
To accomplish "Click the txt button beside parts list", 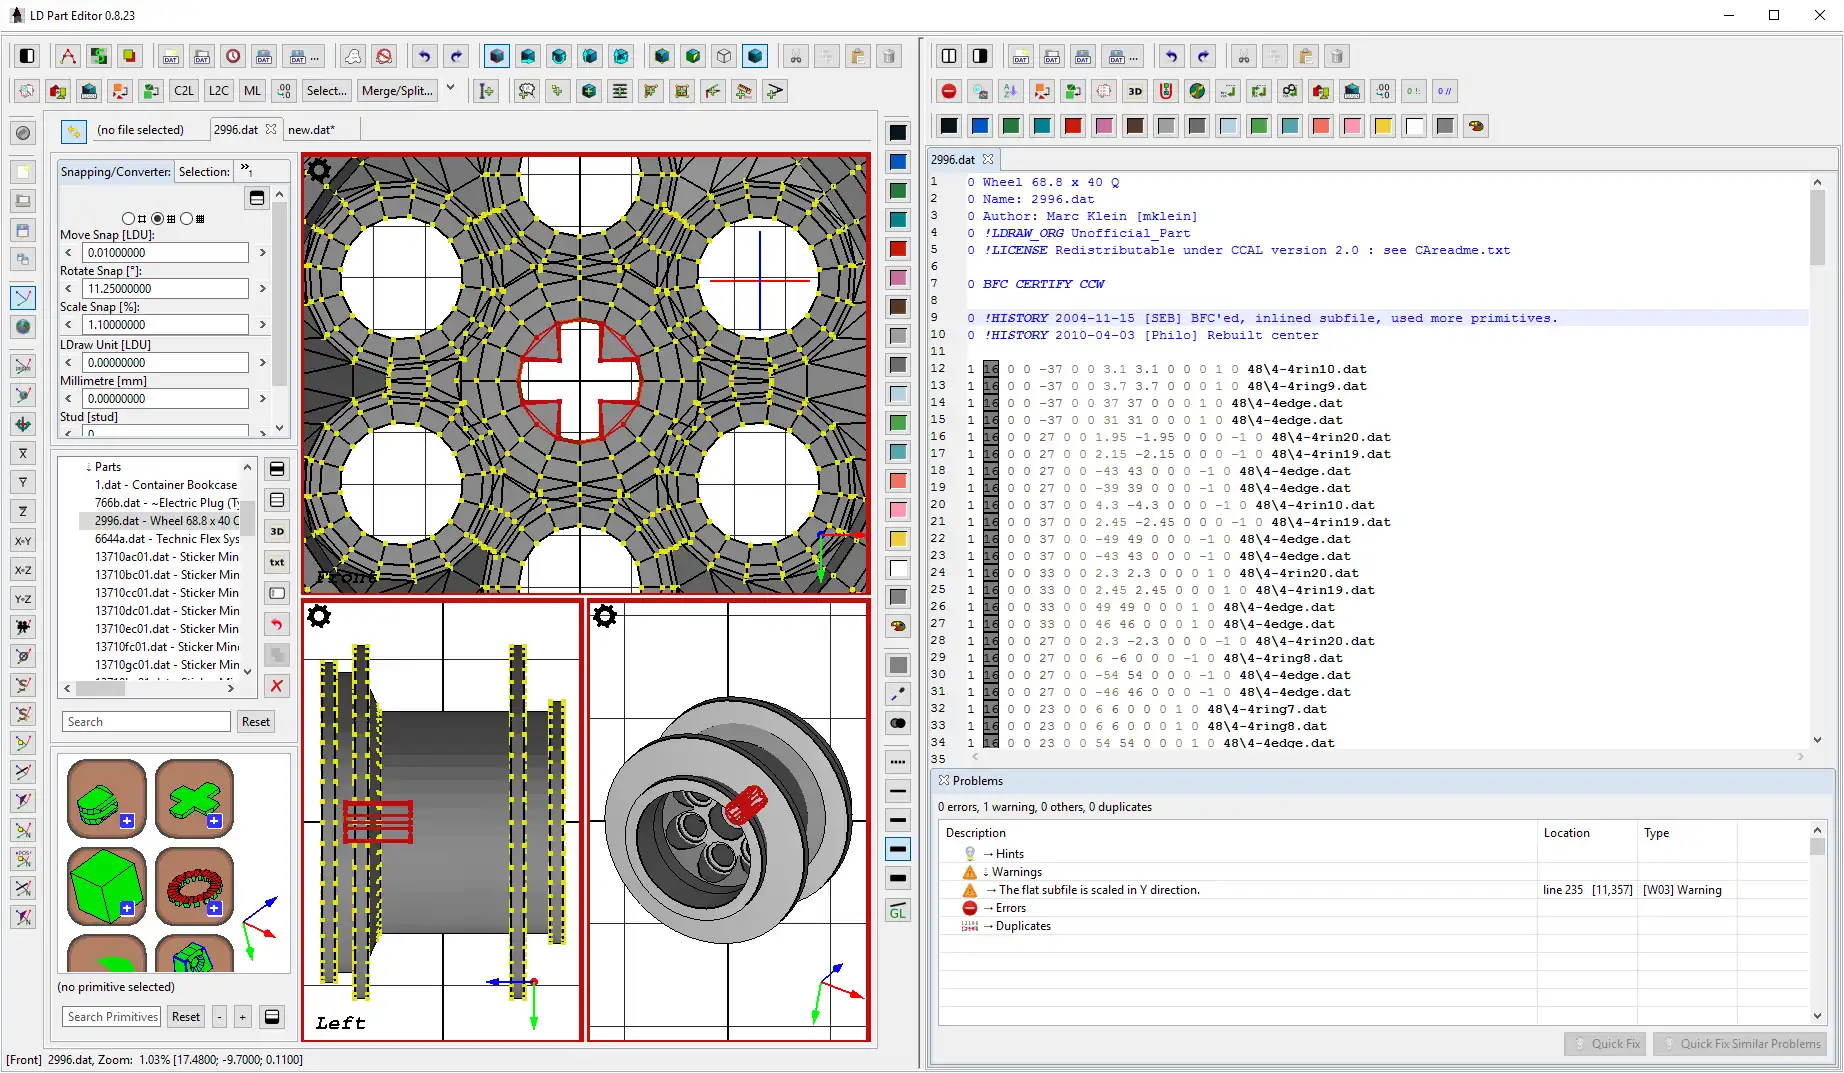I will [x=277, y=562].
